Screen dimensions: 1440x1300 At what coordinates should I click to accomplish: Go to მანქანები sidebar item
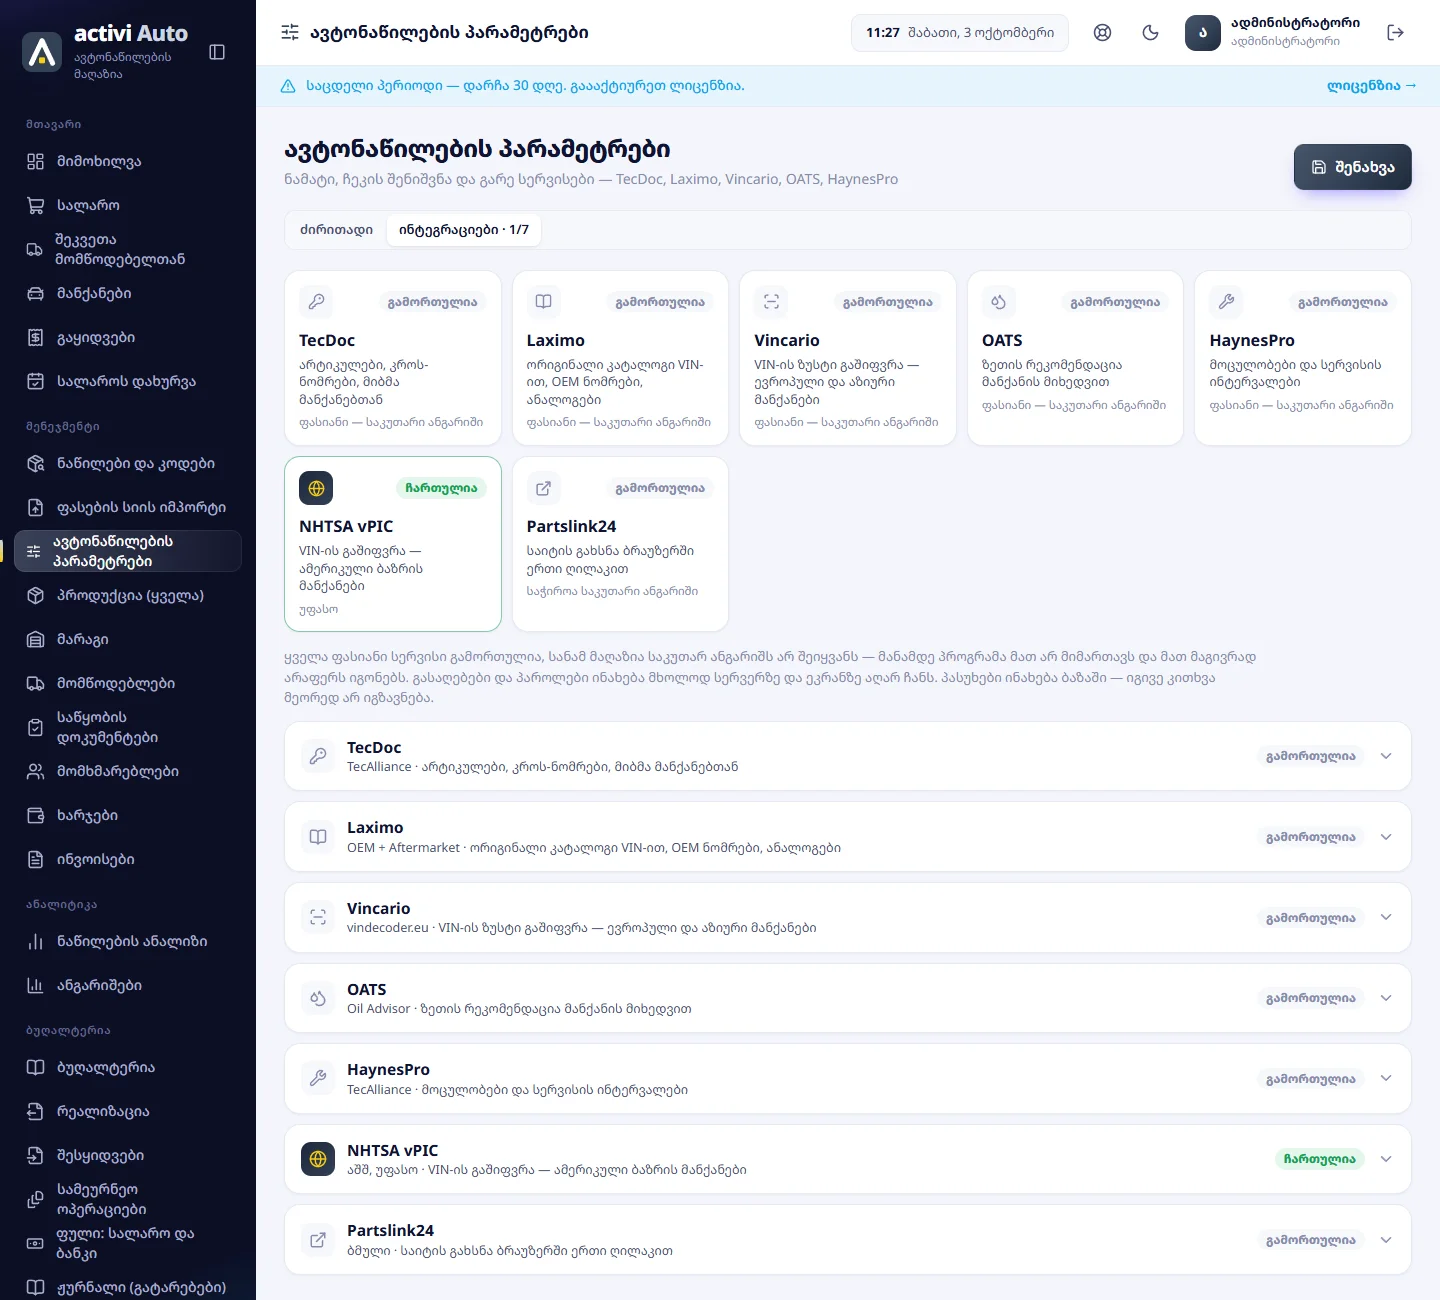tap(128, 293)
